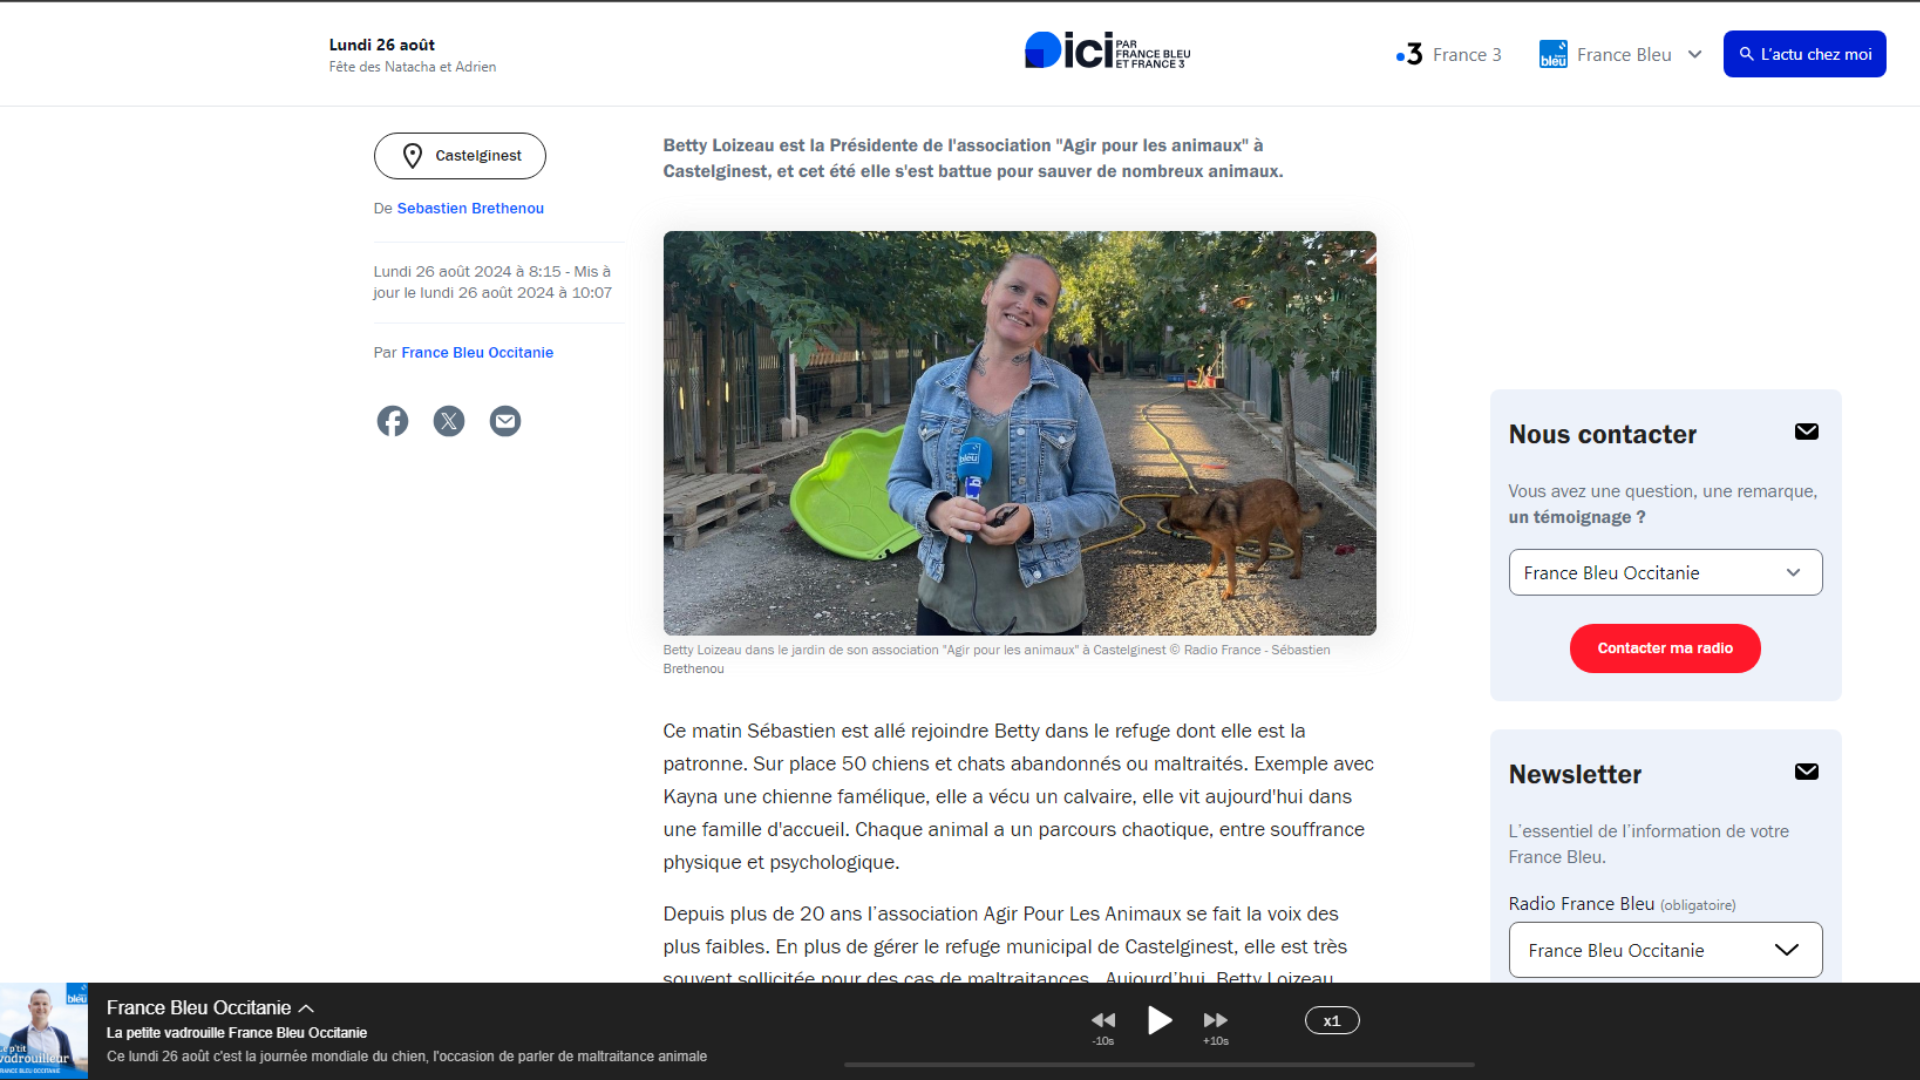Click the France Bleu logo in the header

(1553, 54)
